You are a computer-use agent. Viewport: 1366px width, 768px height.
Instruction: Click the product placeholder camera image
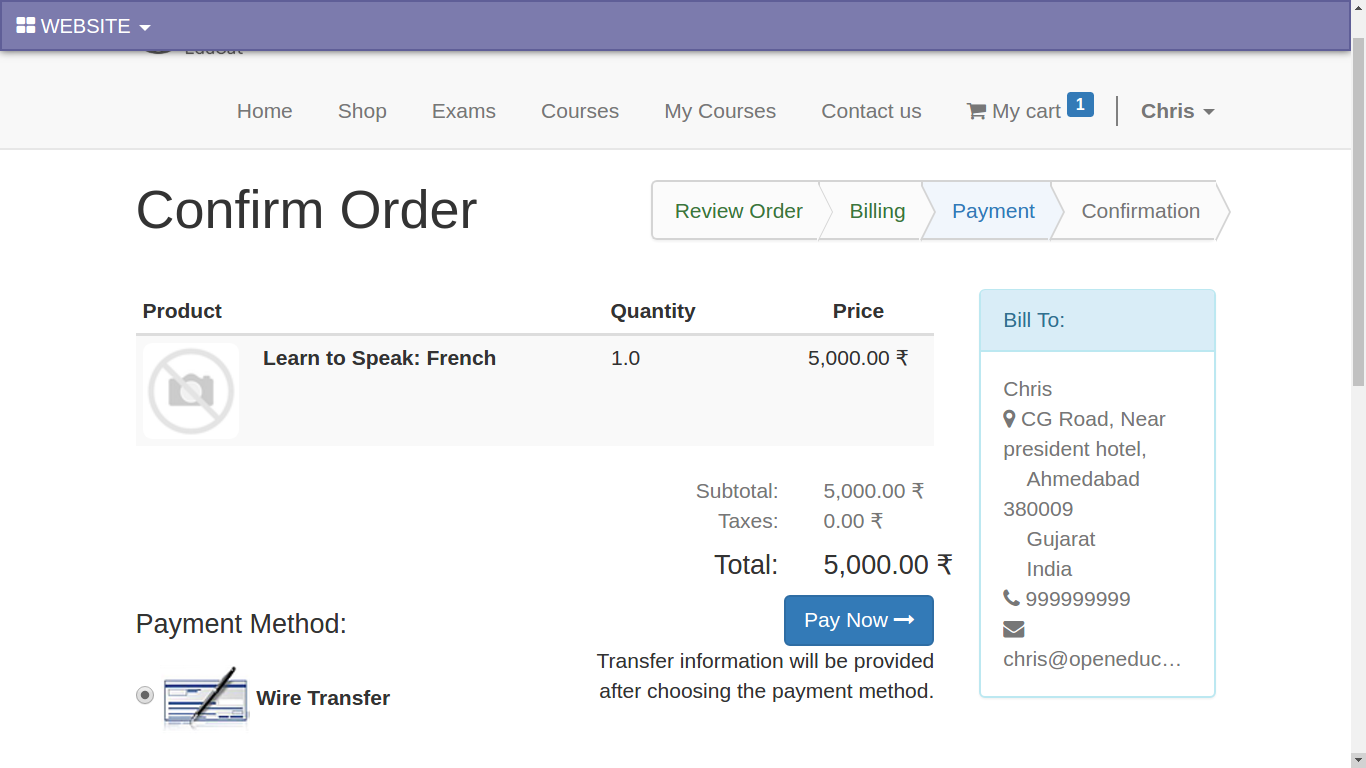[191, 391]
